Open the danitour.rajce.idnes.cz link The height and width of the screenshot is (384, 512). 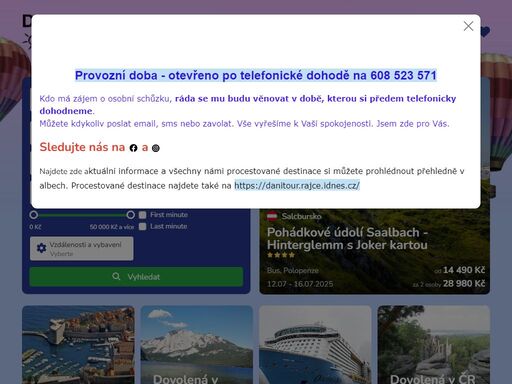[x=297, y=185]
